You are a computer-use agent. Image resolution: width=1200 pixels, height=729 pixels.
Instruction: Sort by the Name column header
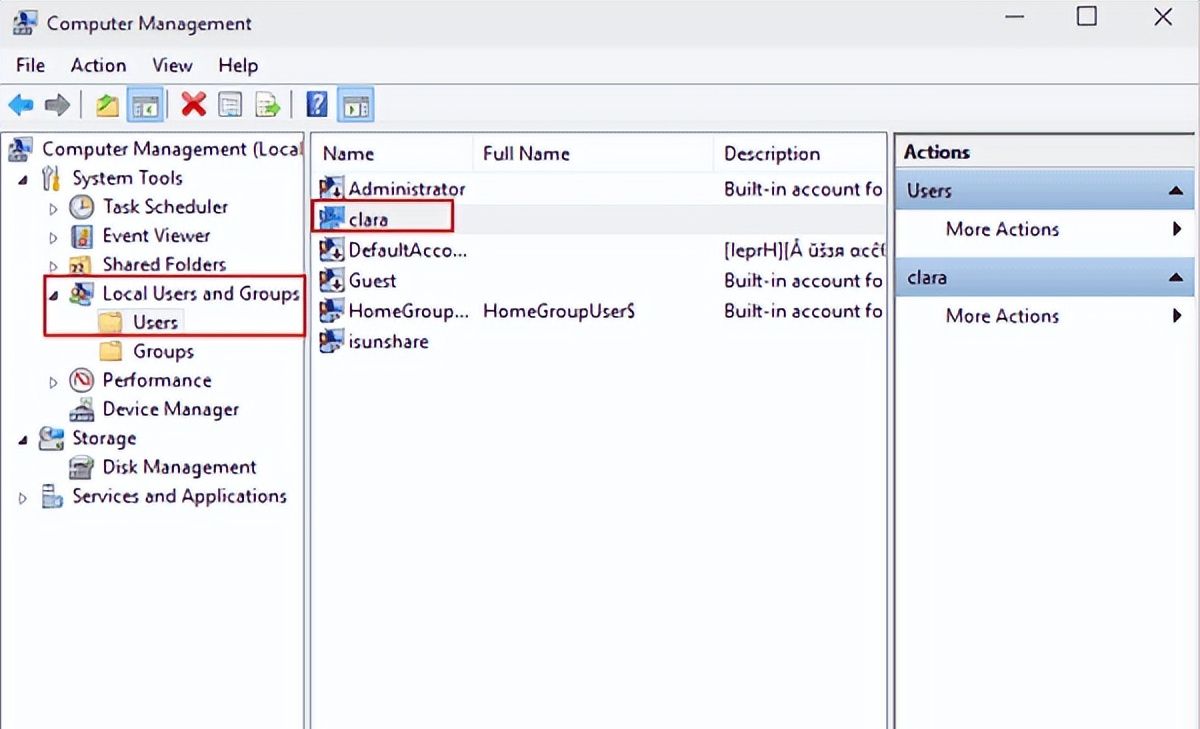(x=392, y=154)
